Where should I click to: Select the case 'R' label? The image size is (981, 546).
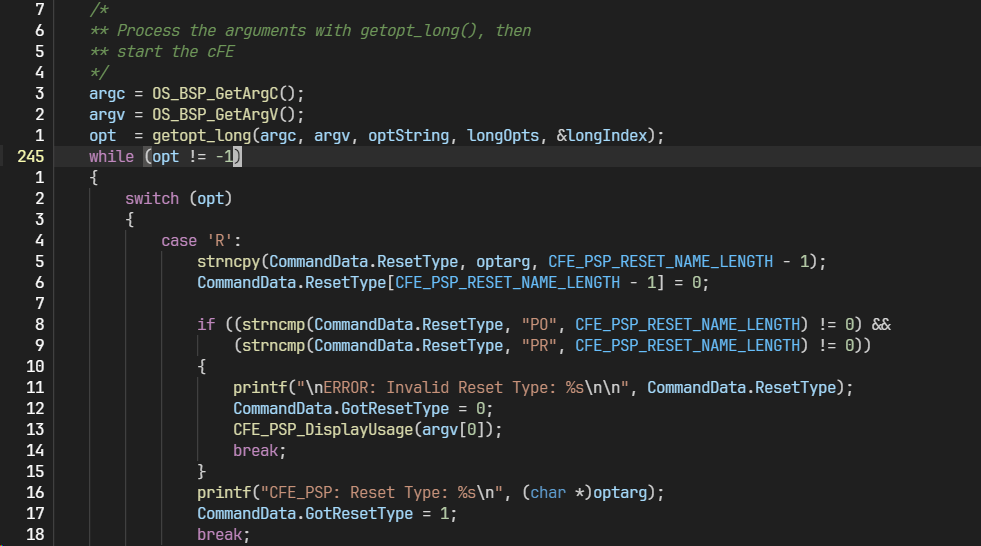(x=201, y=241)
